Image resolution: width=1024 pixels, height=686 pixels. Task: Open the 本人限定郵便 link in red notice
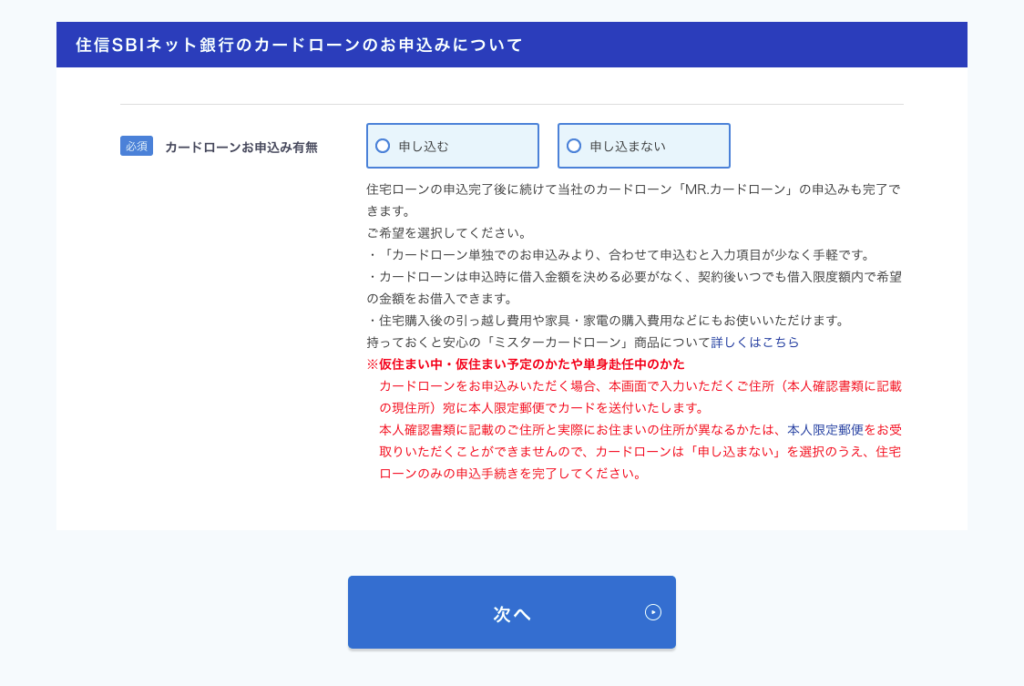(825, 430)
